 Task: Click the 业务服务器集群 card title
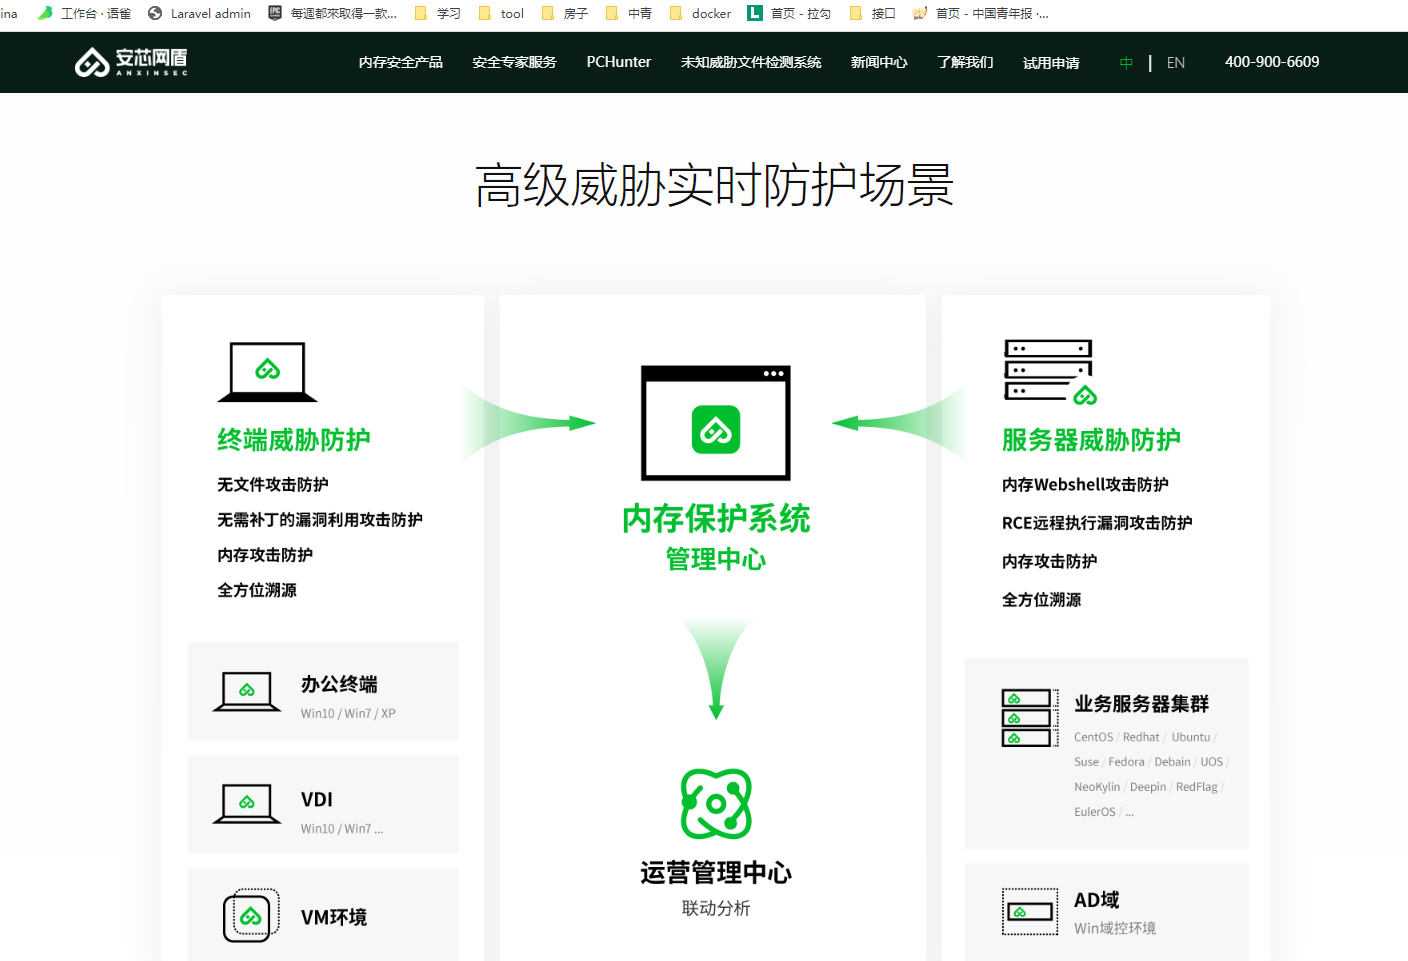tap(1142, 704)
